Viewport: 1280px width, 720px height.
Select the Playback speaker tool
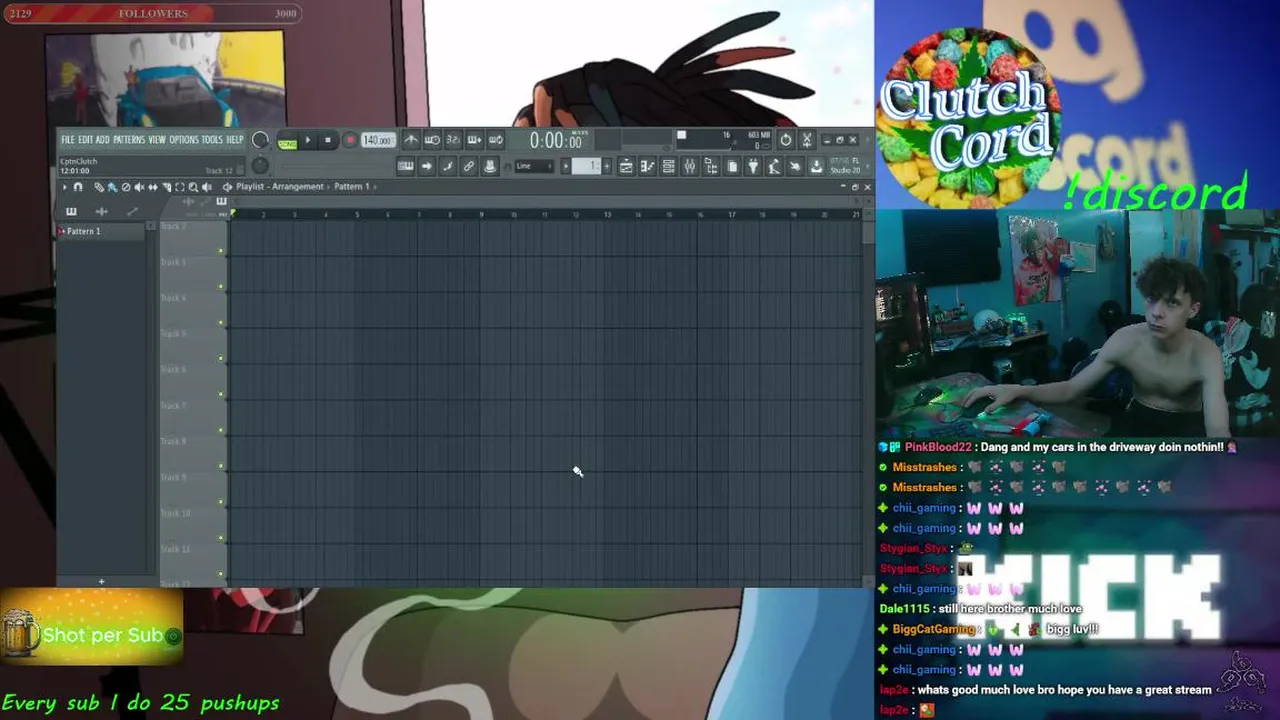coord(207,187)
